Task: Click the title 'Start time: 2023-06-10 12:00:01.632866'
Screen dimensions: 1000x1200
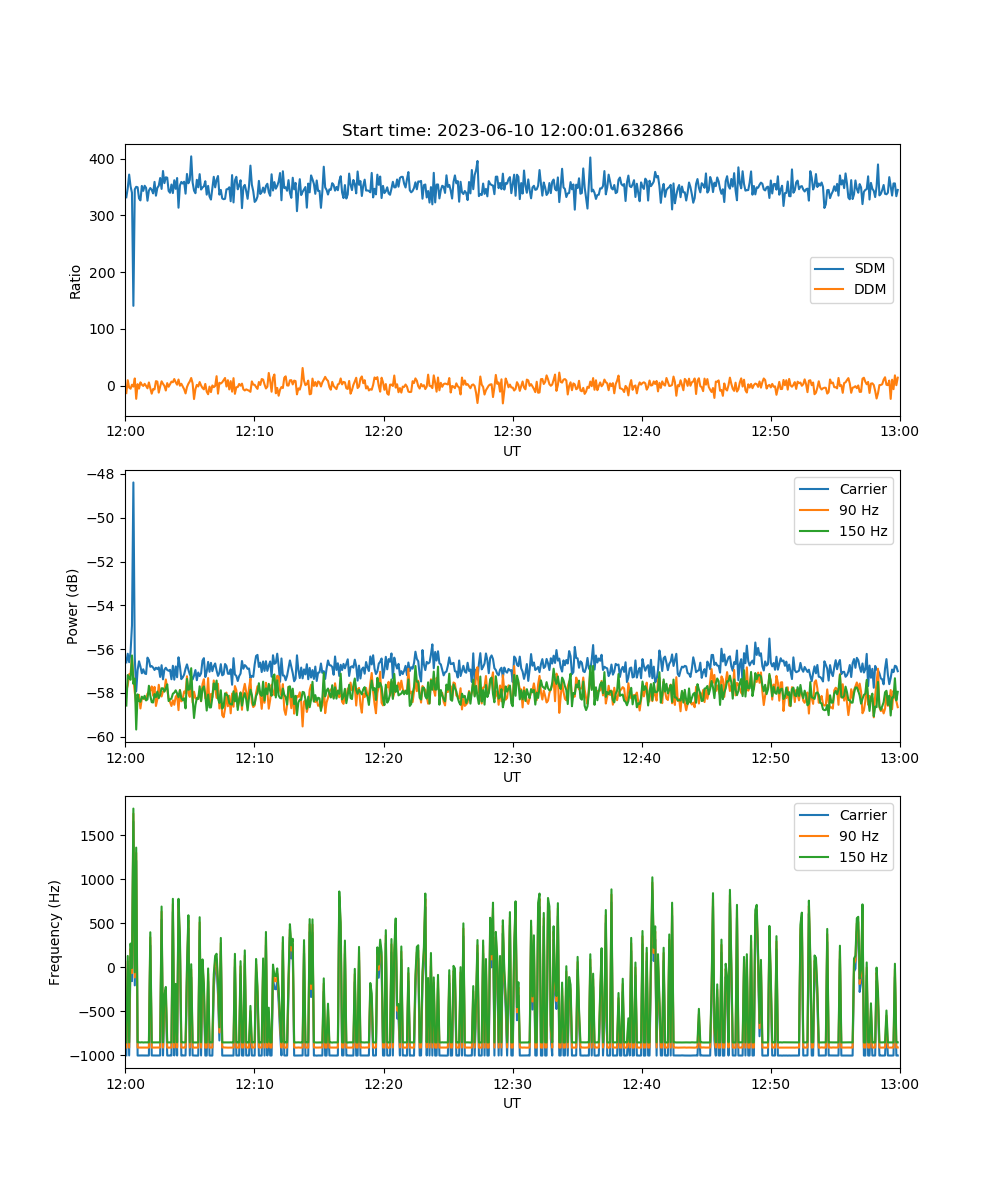Action: (x=512, y=131)
